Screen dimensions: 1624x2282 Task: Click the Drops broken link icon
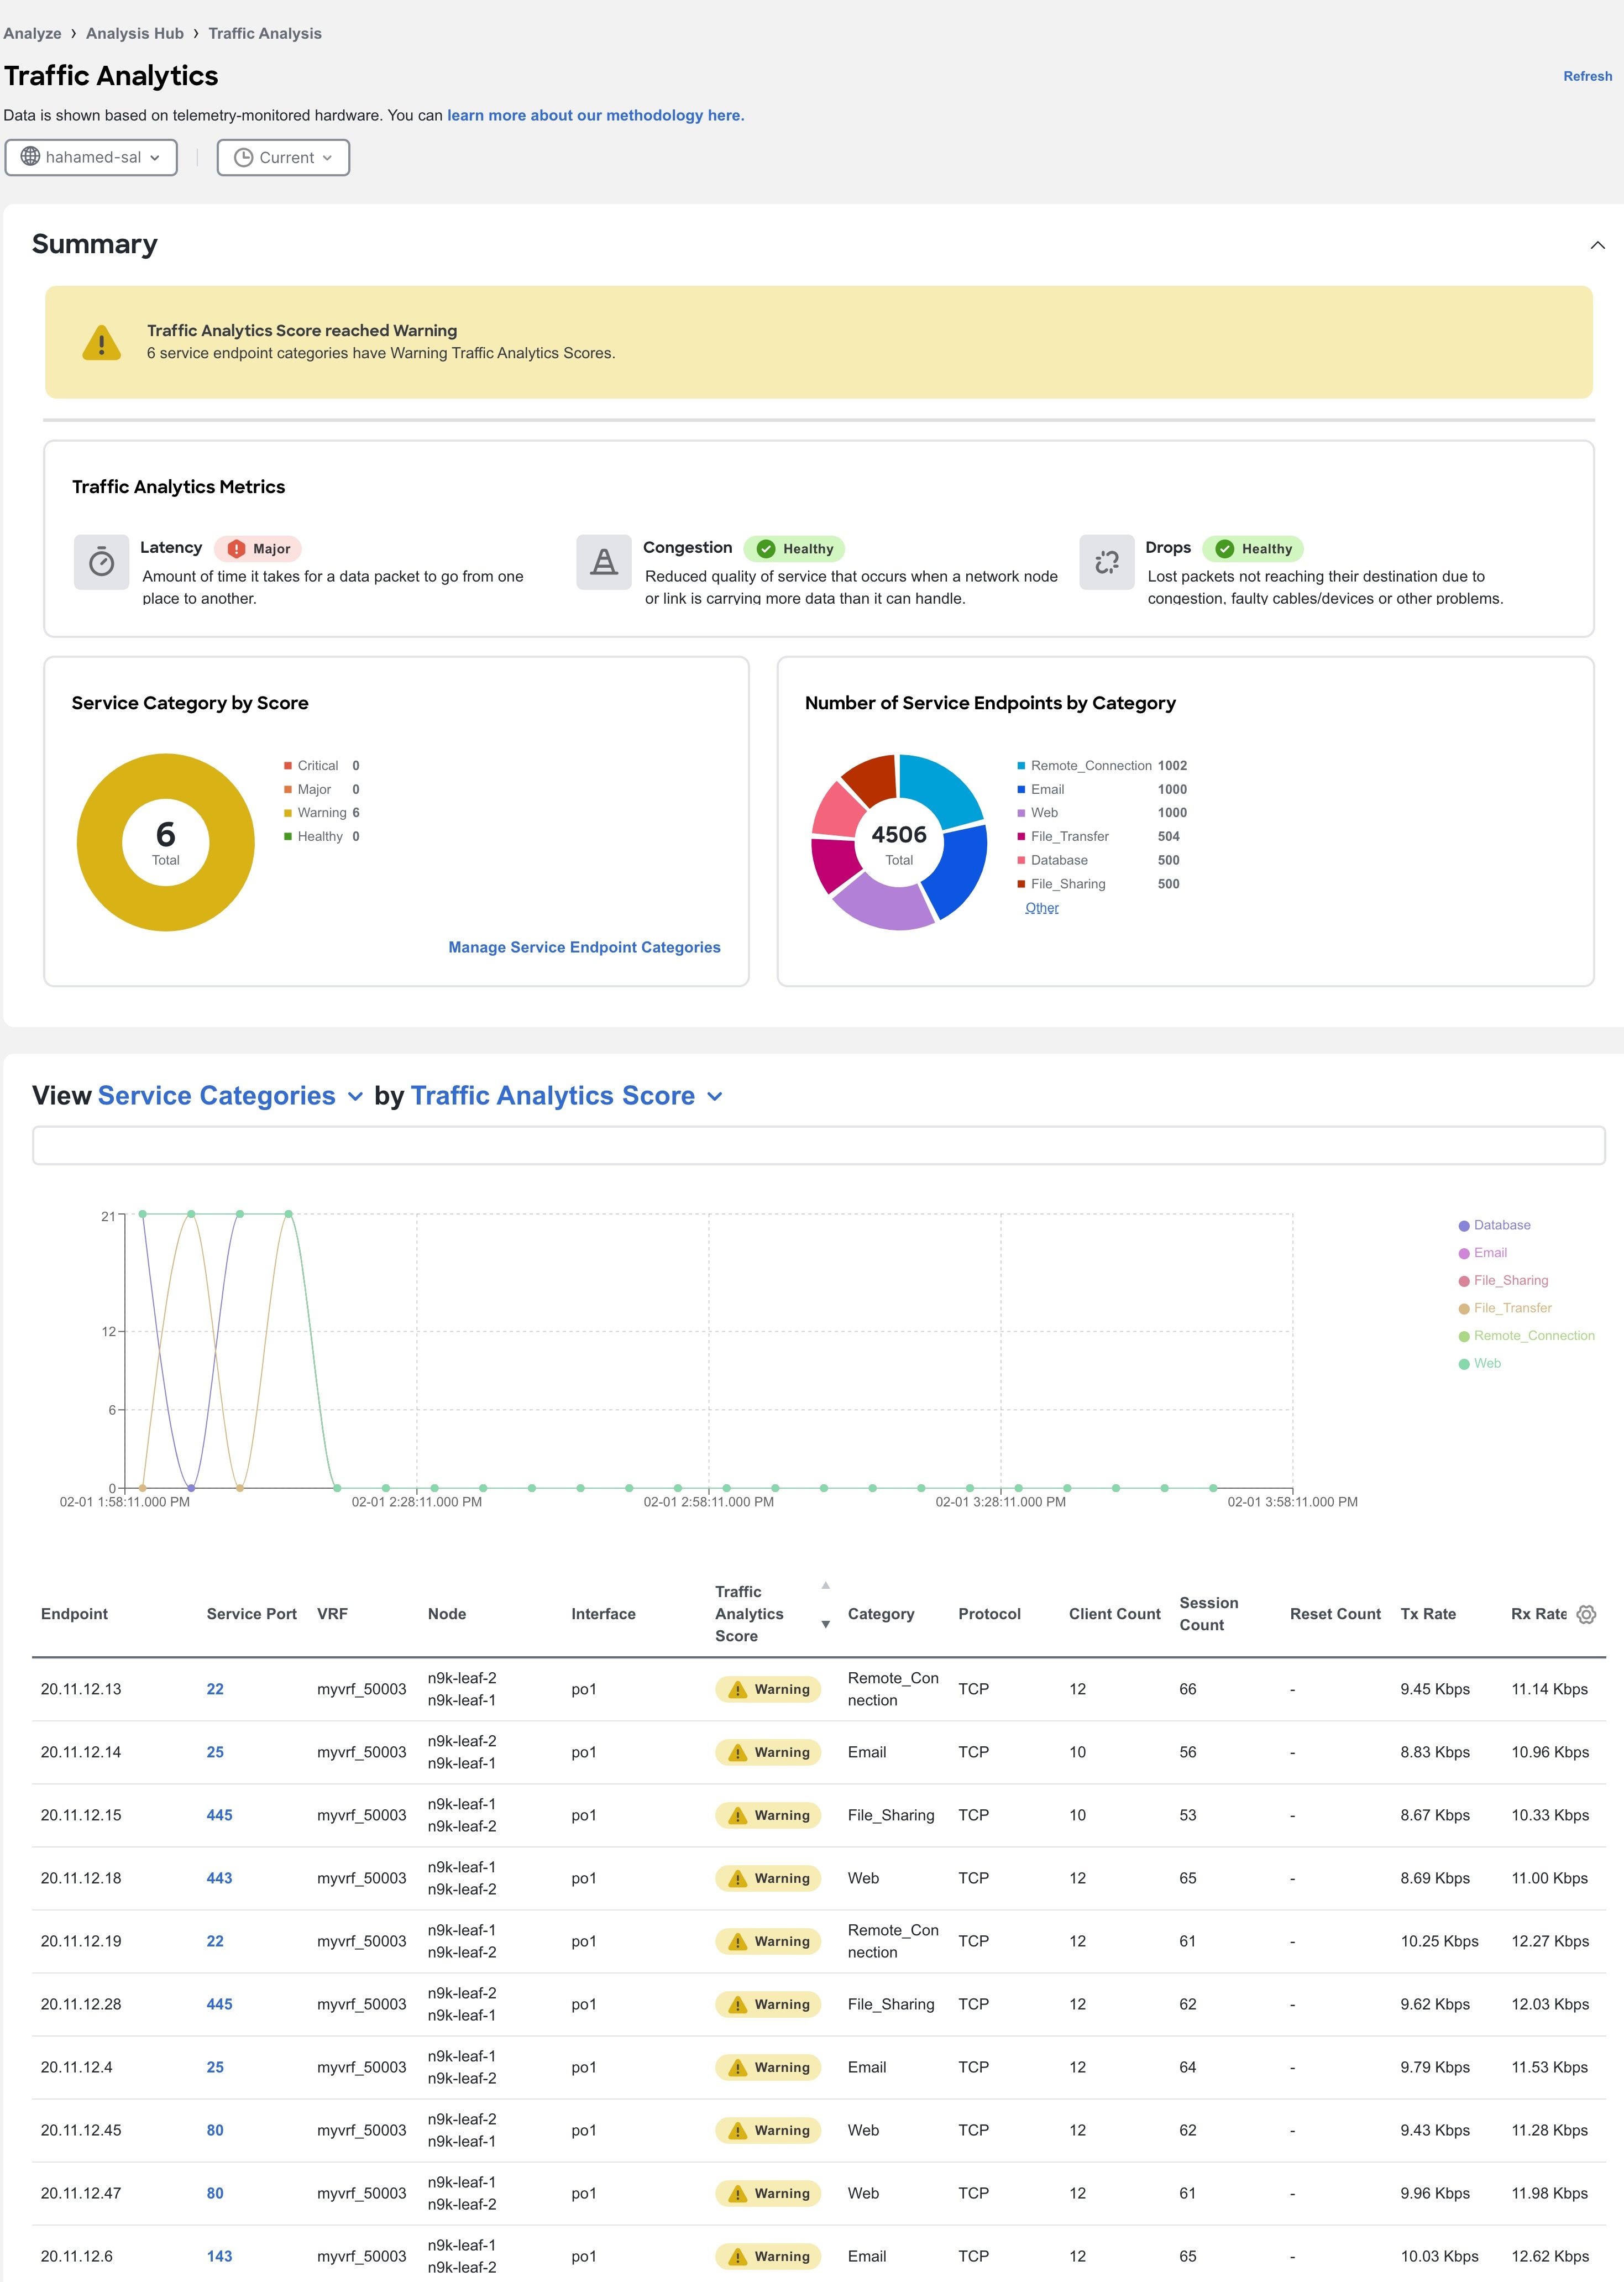1107,562
